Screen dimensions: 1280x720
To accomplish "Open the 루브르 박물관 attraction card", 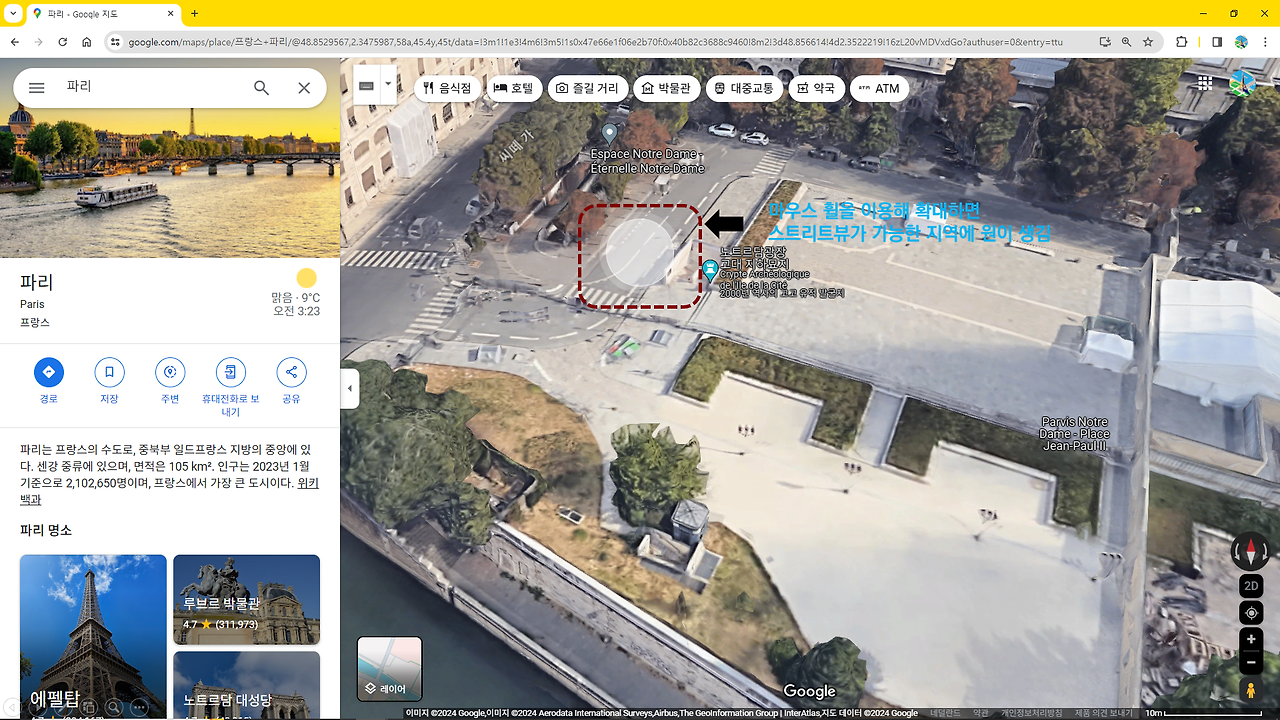I will (247, 600).
